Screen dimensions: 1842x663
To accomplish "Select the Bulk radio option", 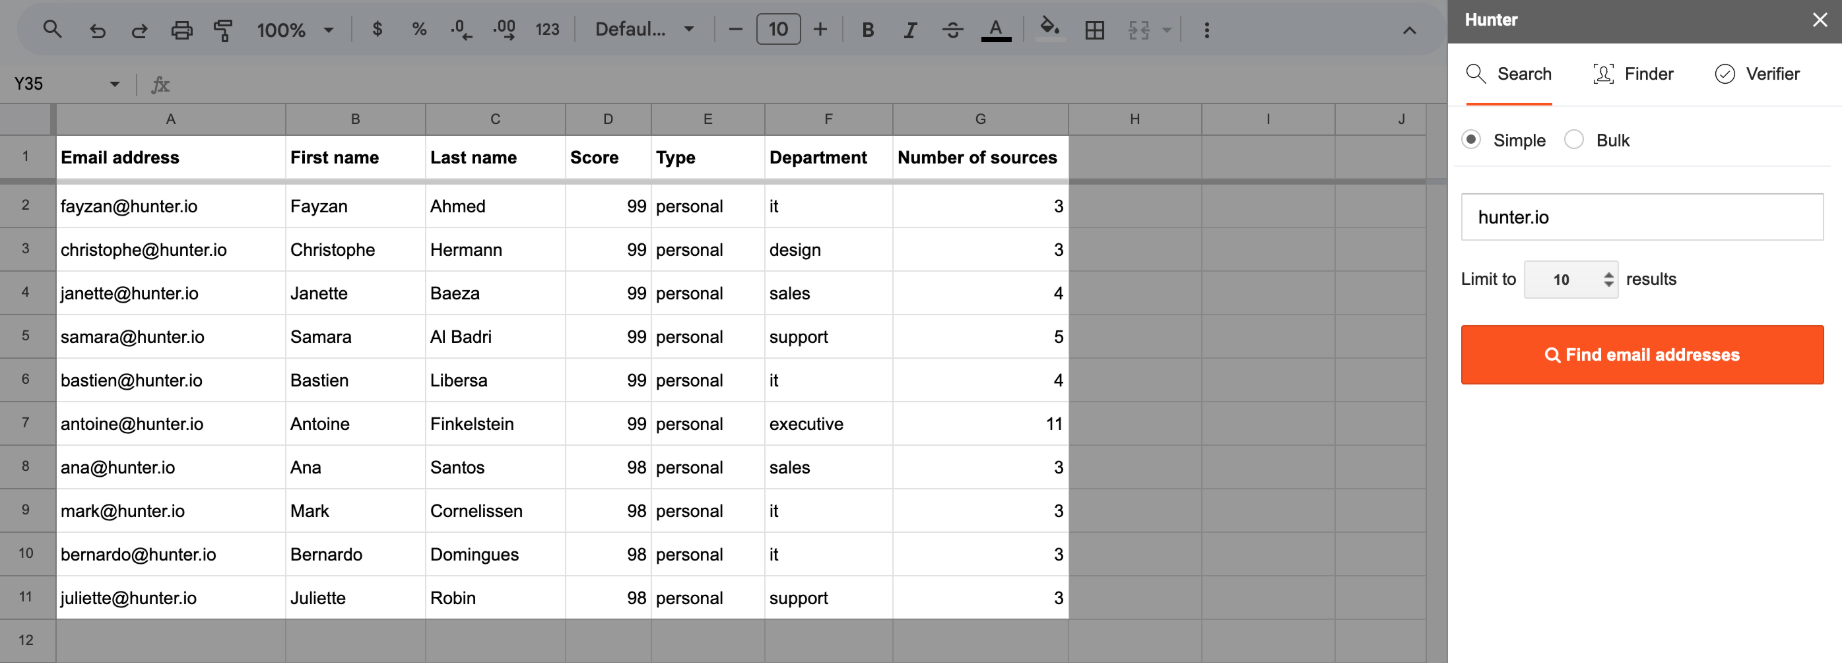I will tap(1574, 140).
